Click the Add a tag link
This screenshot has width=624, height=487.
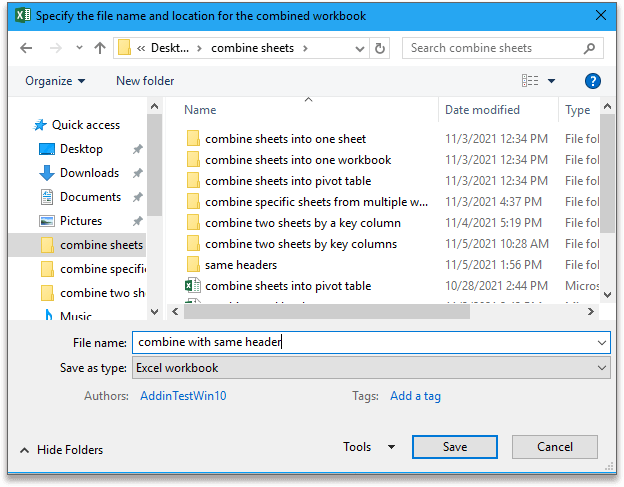415,396
